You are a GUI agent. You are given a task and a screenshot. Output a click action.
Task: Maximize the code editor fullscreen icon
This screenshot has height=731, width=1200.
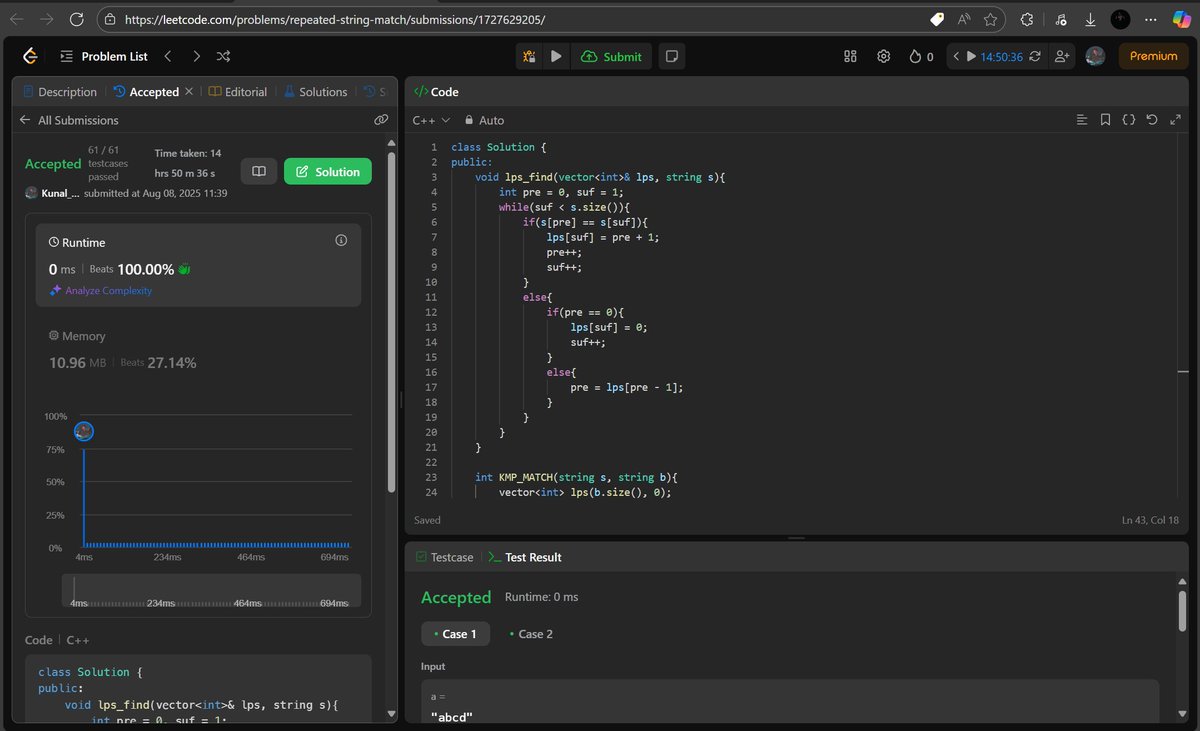click(1175, 120)
